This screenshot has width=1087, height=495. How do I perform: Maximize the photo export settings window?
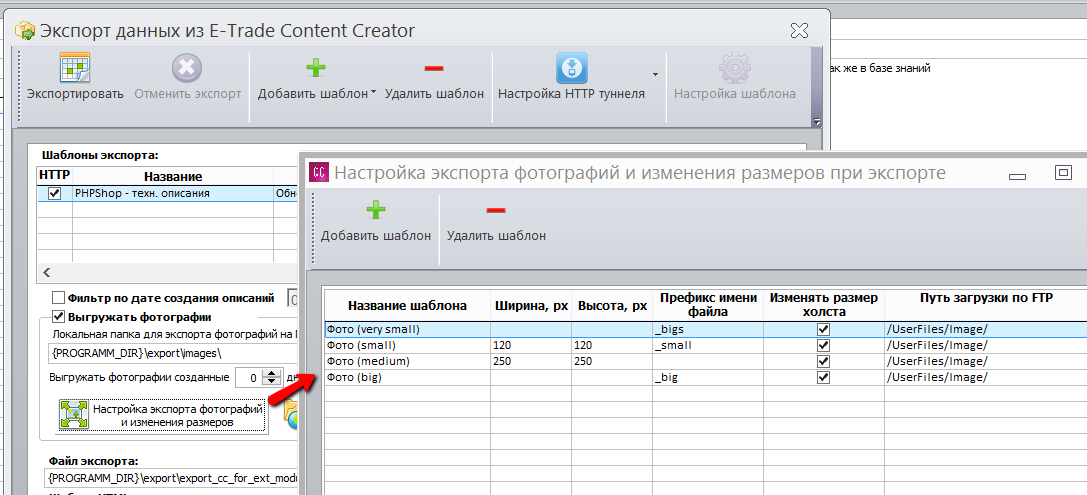(1063, 172)
